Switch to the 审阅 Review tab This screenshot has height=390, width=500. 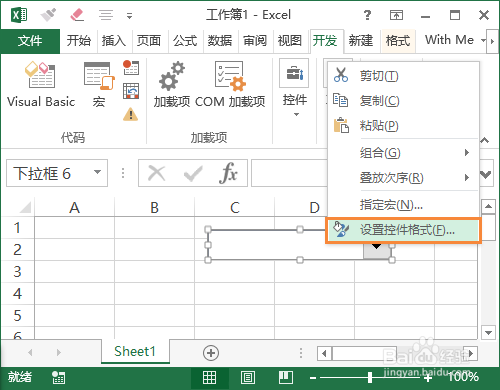(255, 41)
